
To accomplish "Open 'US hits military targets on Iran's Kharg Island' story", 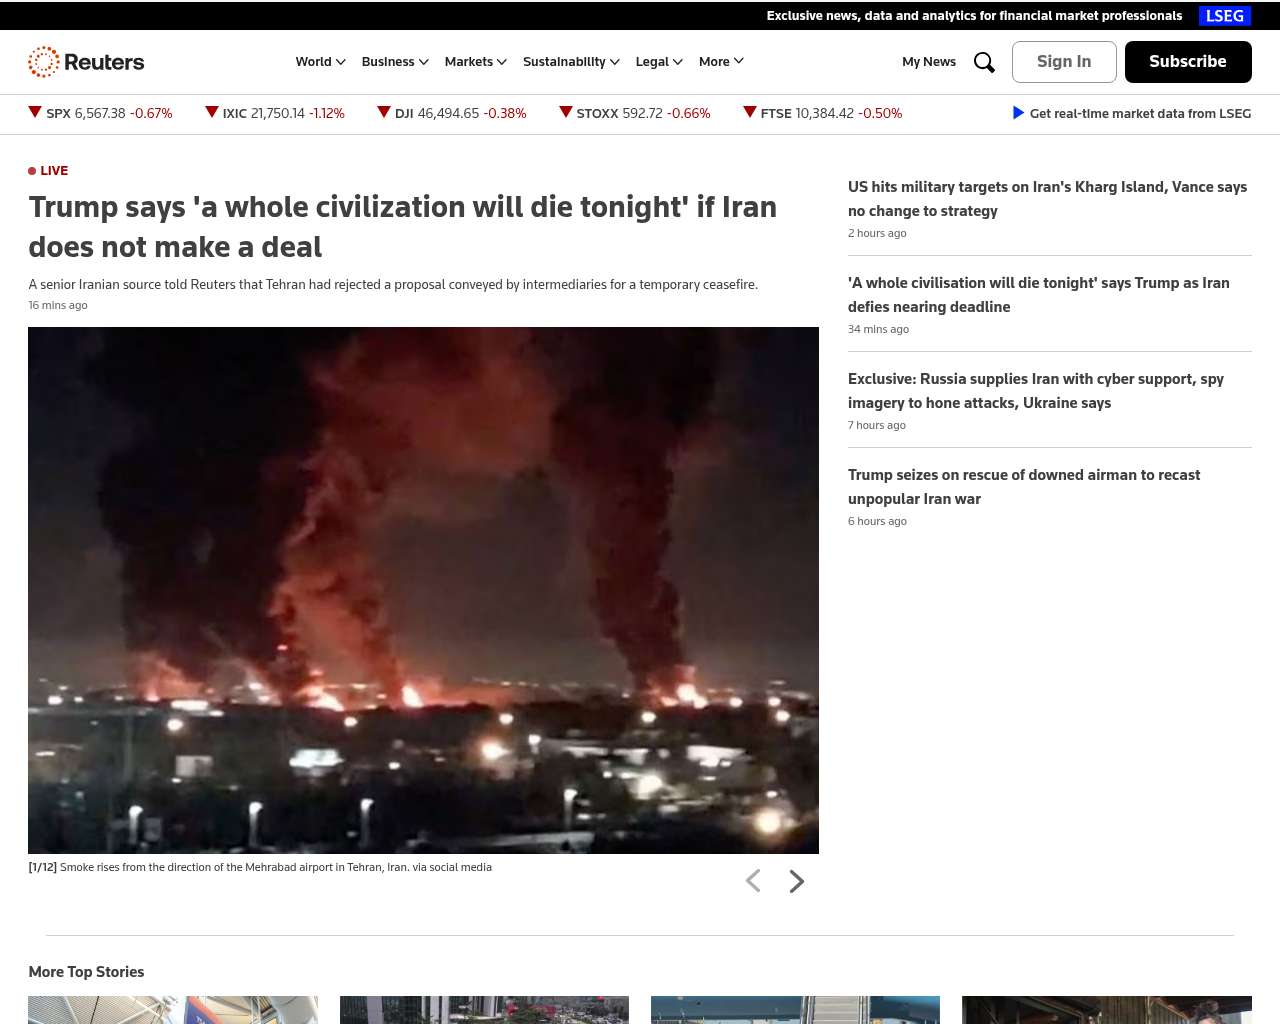I will pos(1048,199).
